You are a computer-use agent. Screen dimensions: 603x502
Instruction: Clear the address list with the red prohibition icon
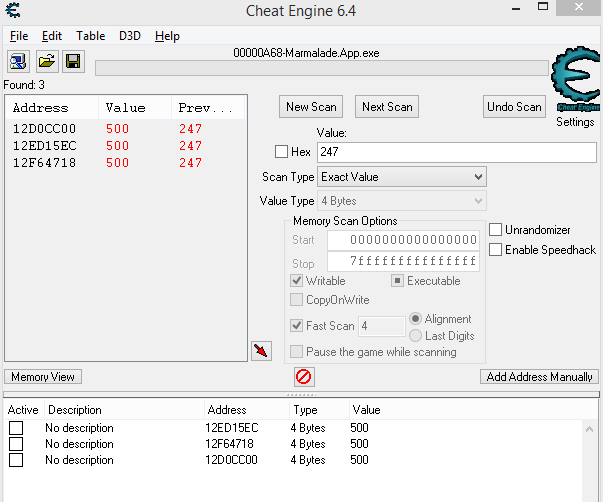tap(304, 377)
